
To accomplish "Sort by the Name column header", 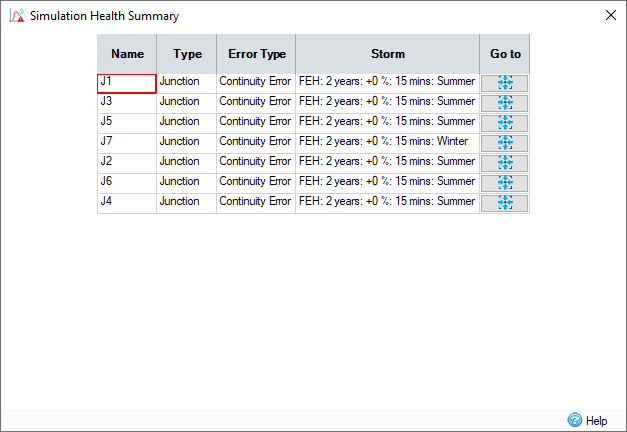I will tap(127, 54).
